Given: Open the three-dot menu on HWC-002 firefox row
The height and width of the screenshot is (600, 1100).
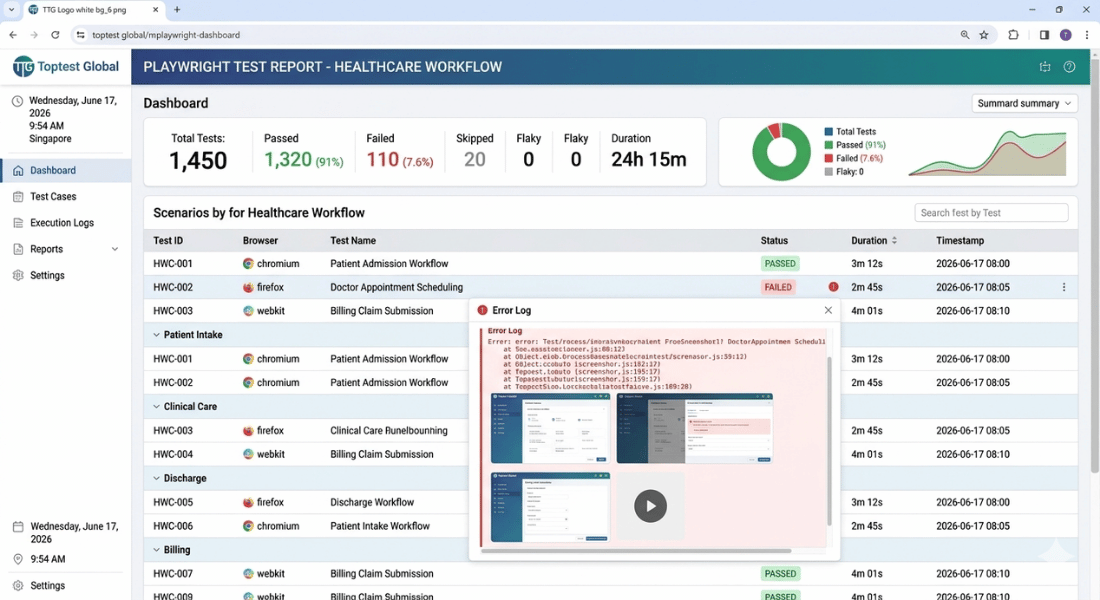Looking at the screenshot, I should click(1064, 287).
